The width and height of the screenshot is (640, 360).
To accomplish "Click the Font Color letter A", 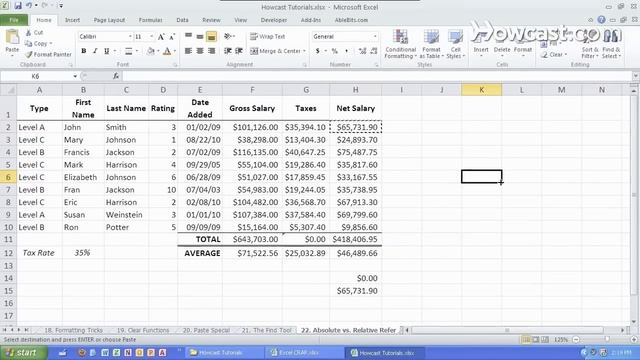I will click(167, 51).
